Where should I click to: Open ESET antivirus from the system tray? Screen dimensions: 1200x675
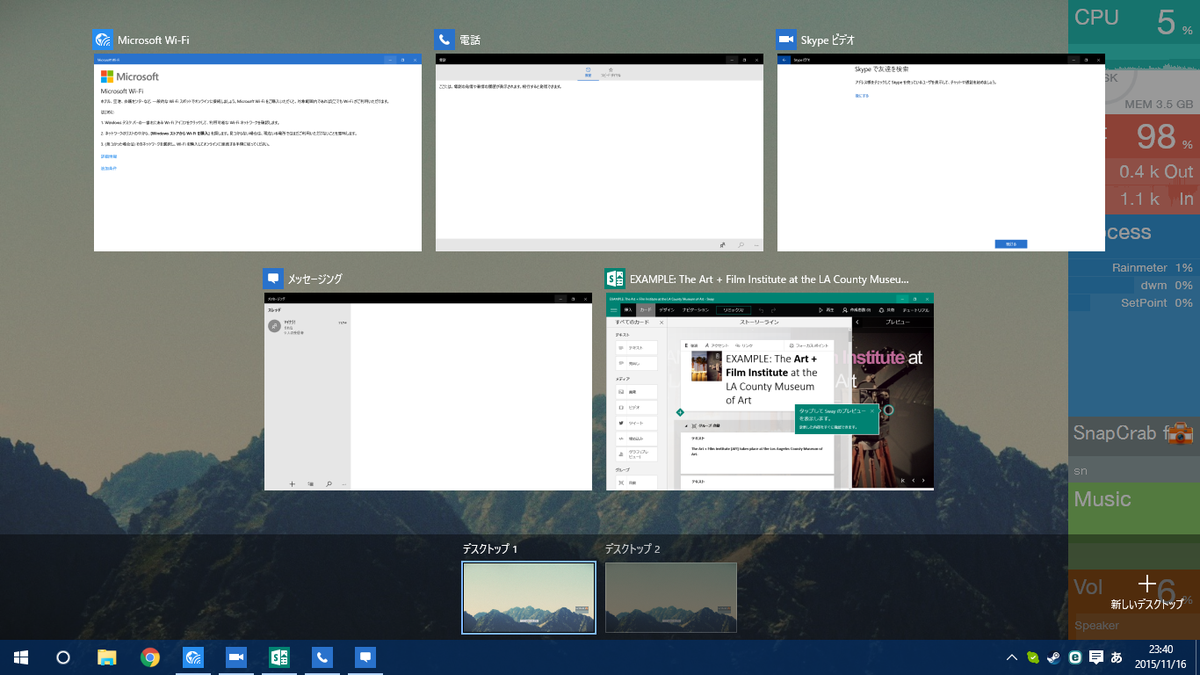tap(1075, 657)
